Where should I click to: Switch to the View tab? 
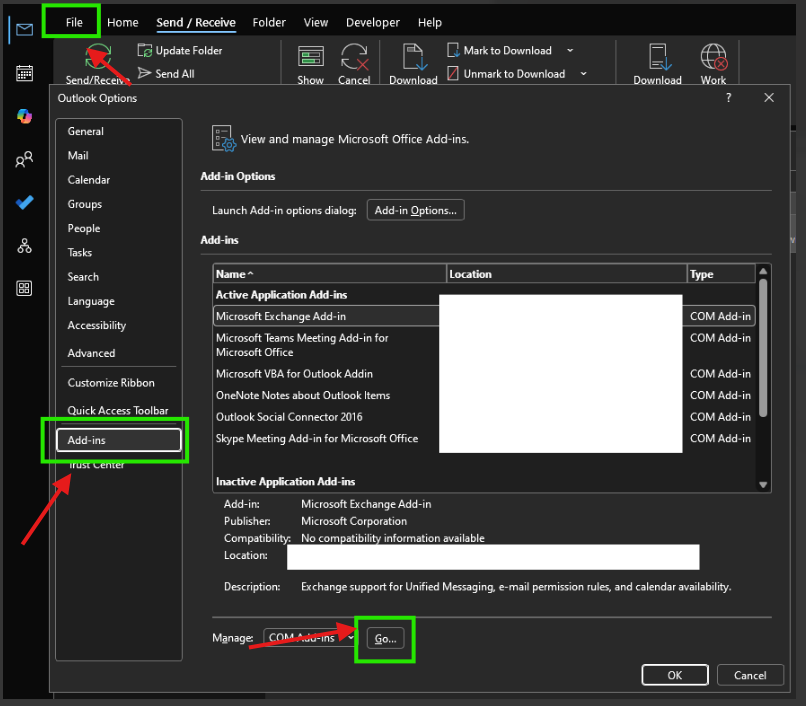click(316, 23)
